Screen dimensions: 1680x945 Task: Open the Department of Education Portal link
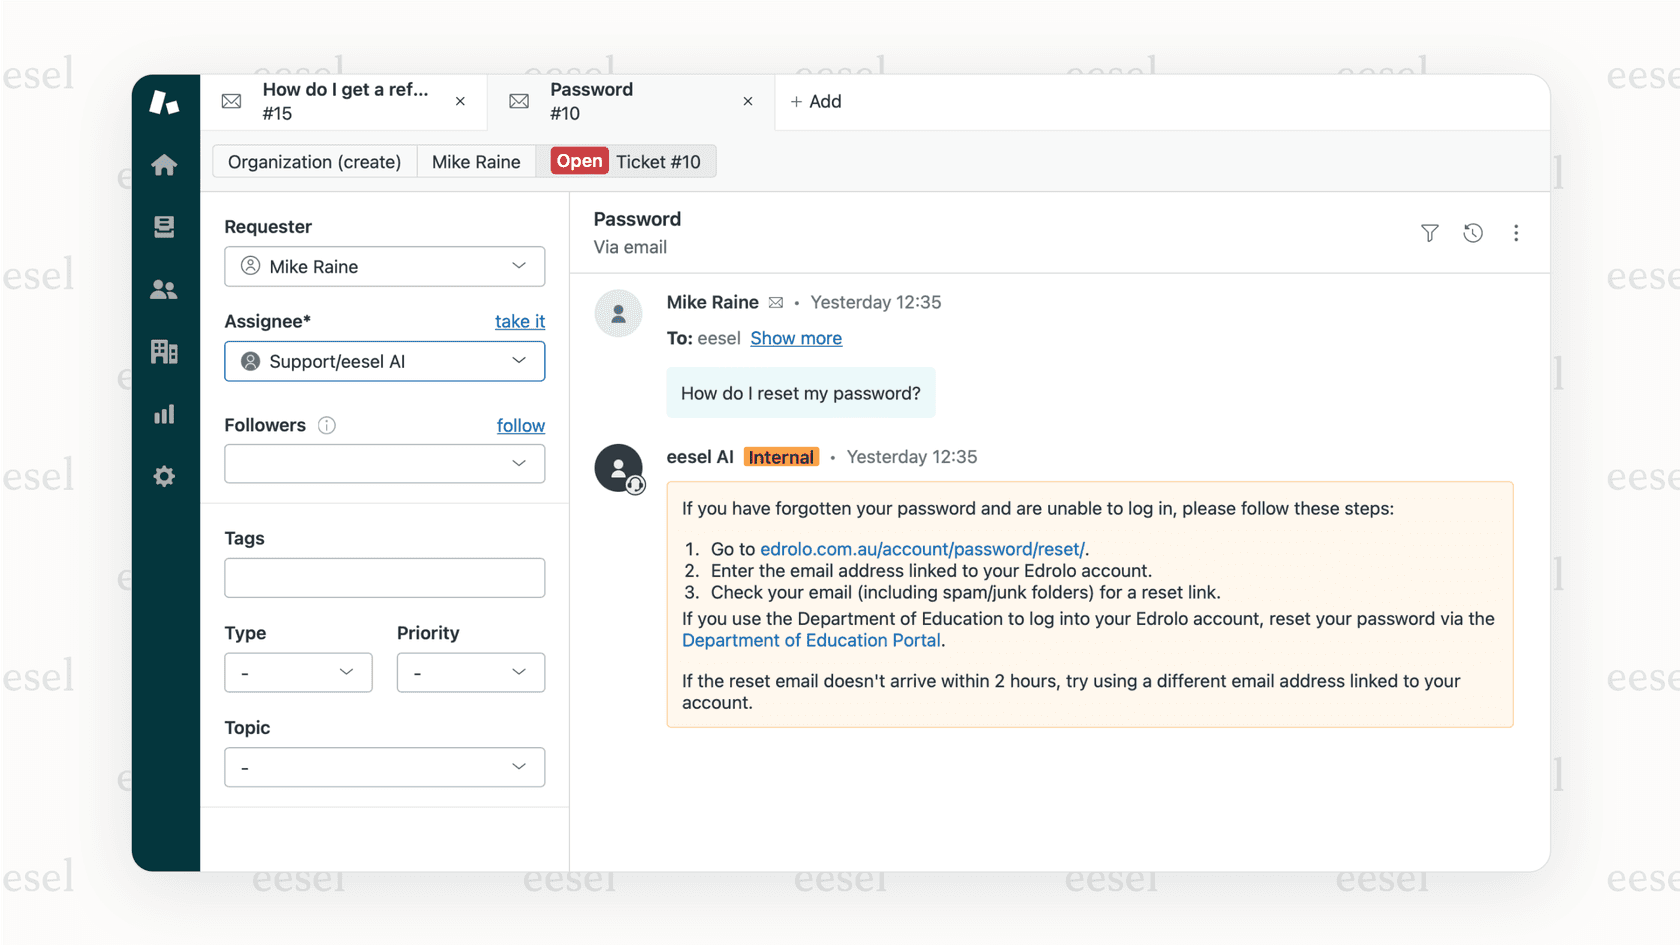pyautogui.click(x=811, y=640)
